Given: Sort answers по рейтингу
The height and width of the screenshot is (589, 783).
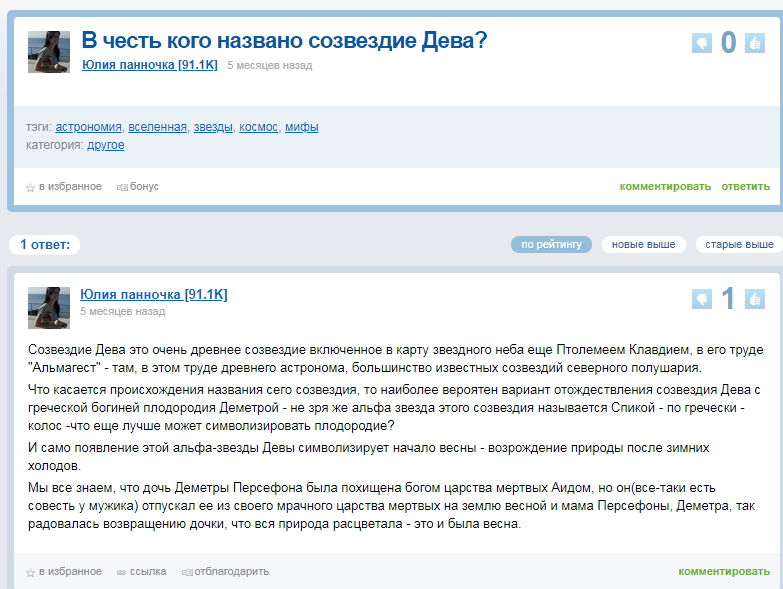Looking at the screenshot, I should [x=551, y=245].
